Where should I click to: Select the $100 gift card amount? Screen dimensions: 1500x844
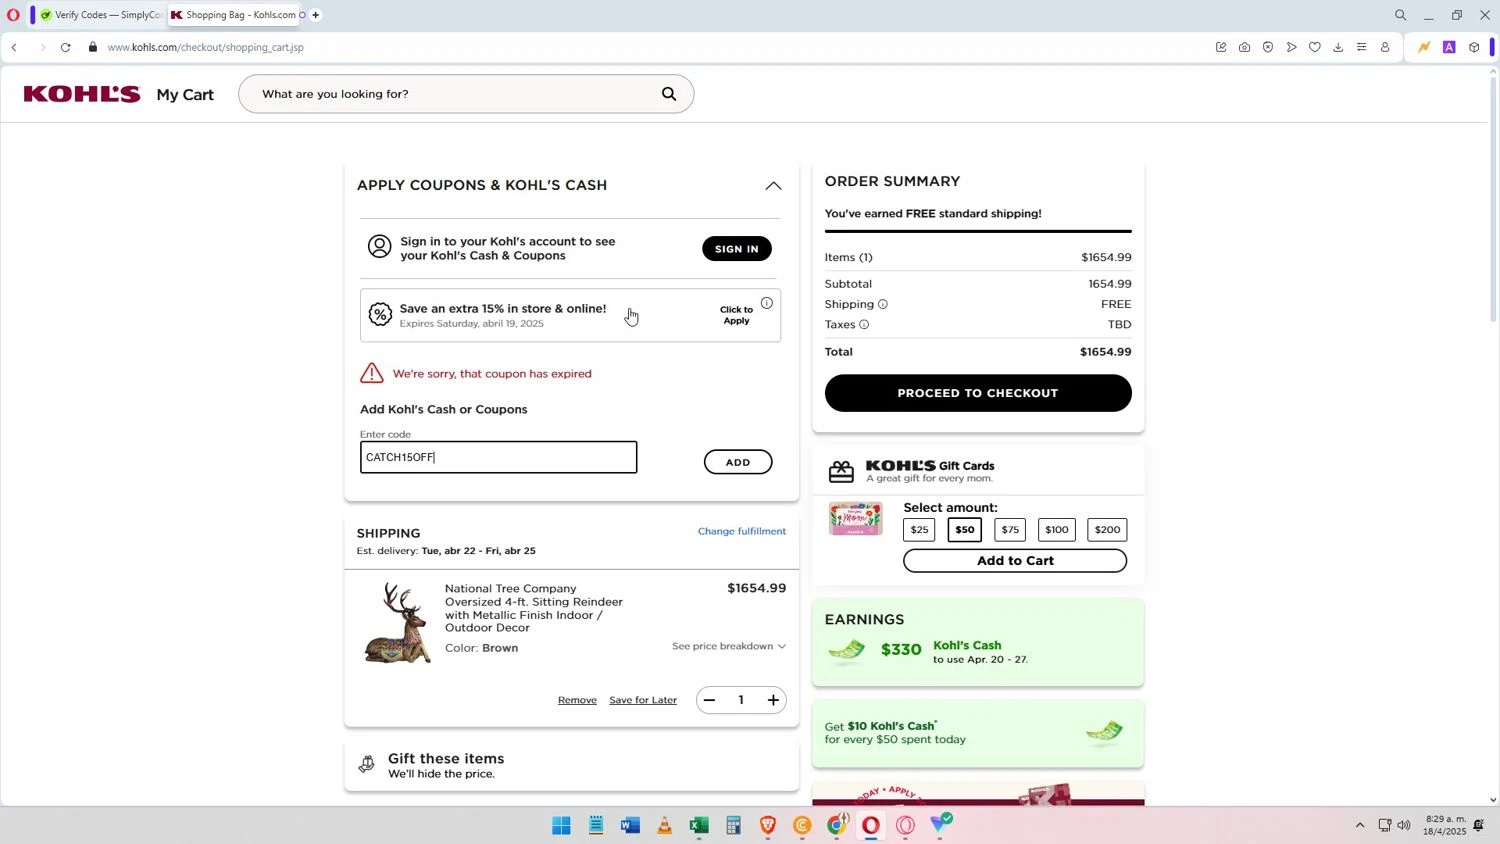click(x=1057, y=530)
